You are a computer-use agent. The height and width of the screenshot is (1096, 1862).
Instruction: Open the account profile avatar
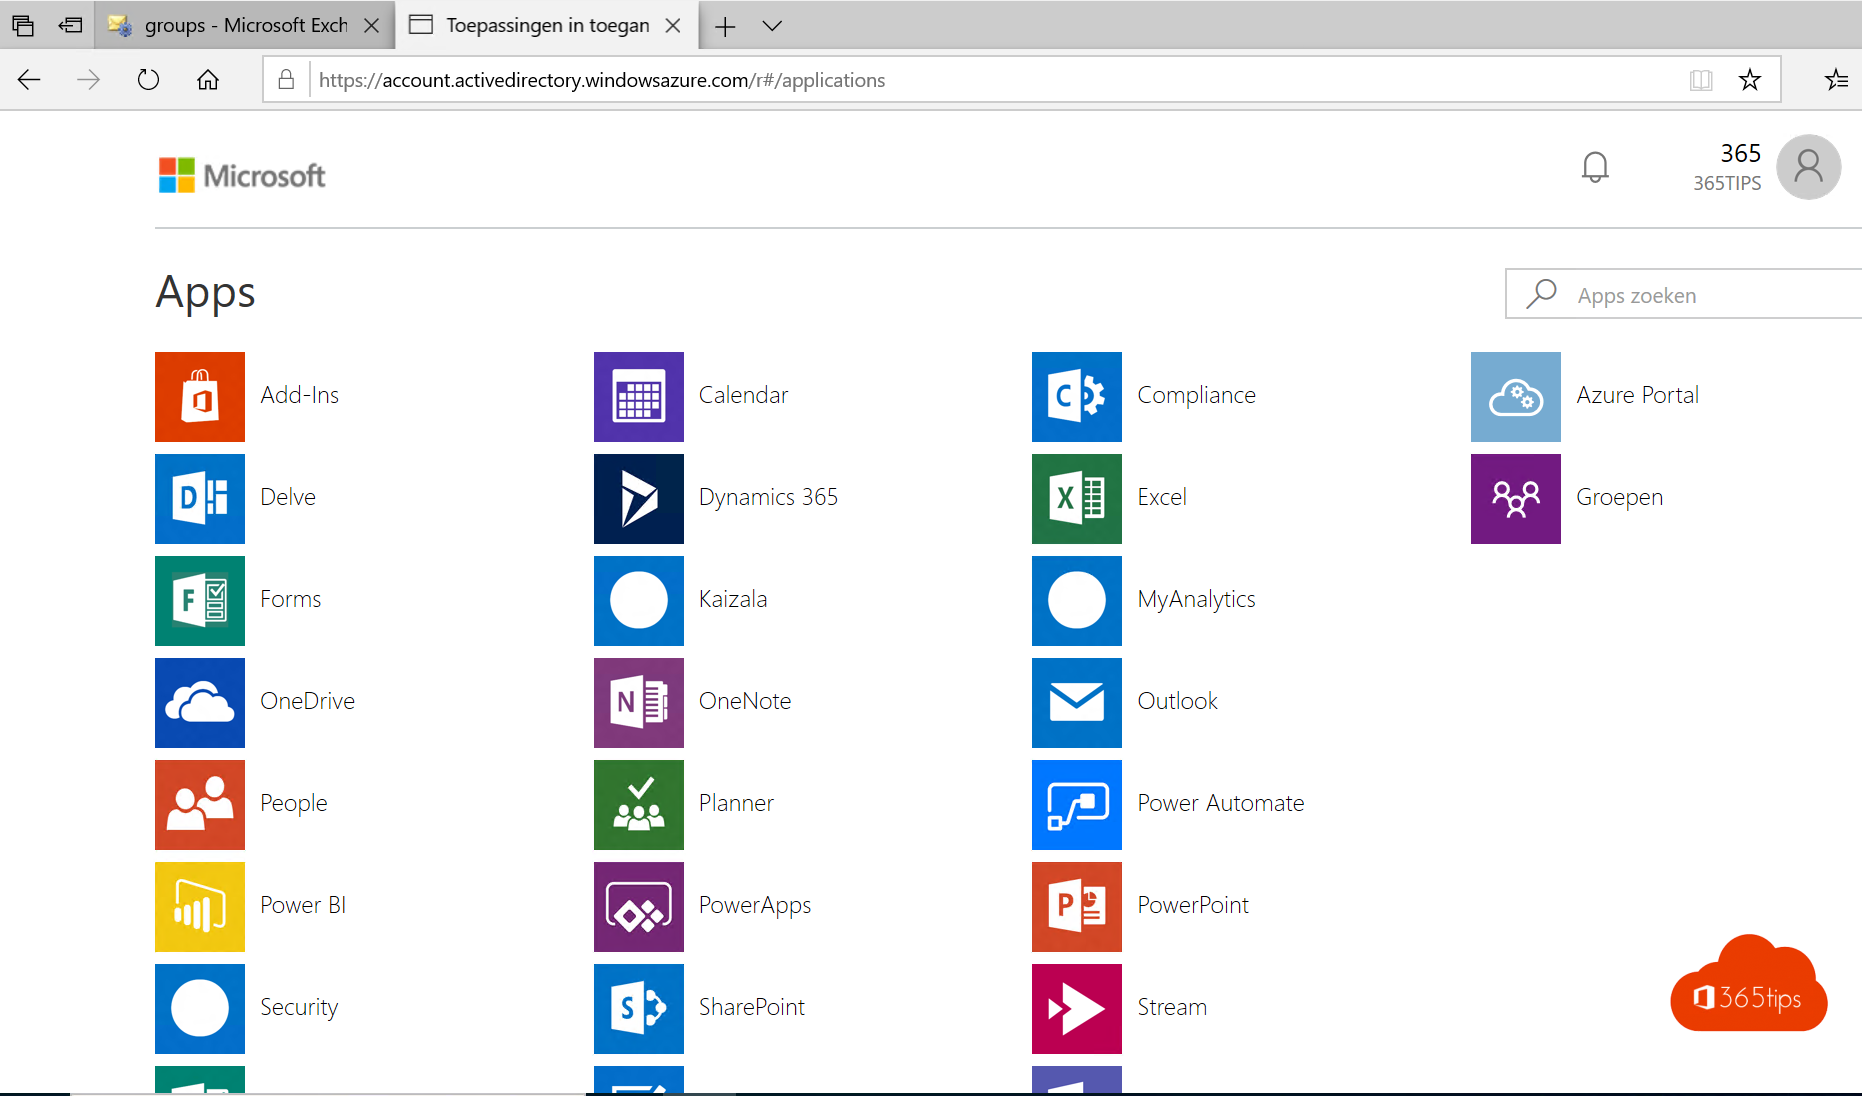(x=1808, y=167)
